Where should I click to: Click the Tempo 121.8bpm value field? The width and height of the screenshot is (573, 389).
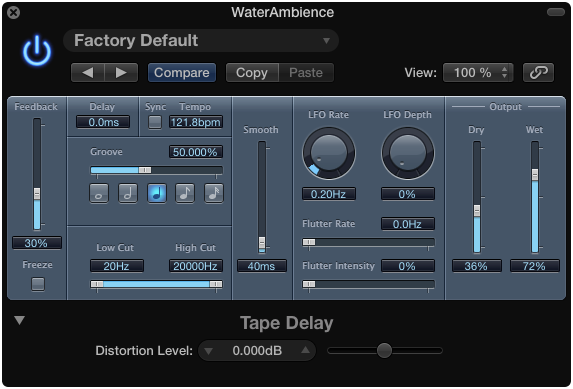[x=196, y=122]
